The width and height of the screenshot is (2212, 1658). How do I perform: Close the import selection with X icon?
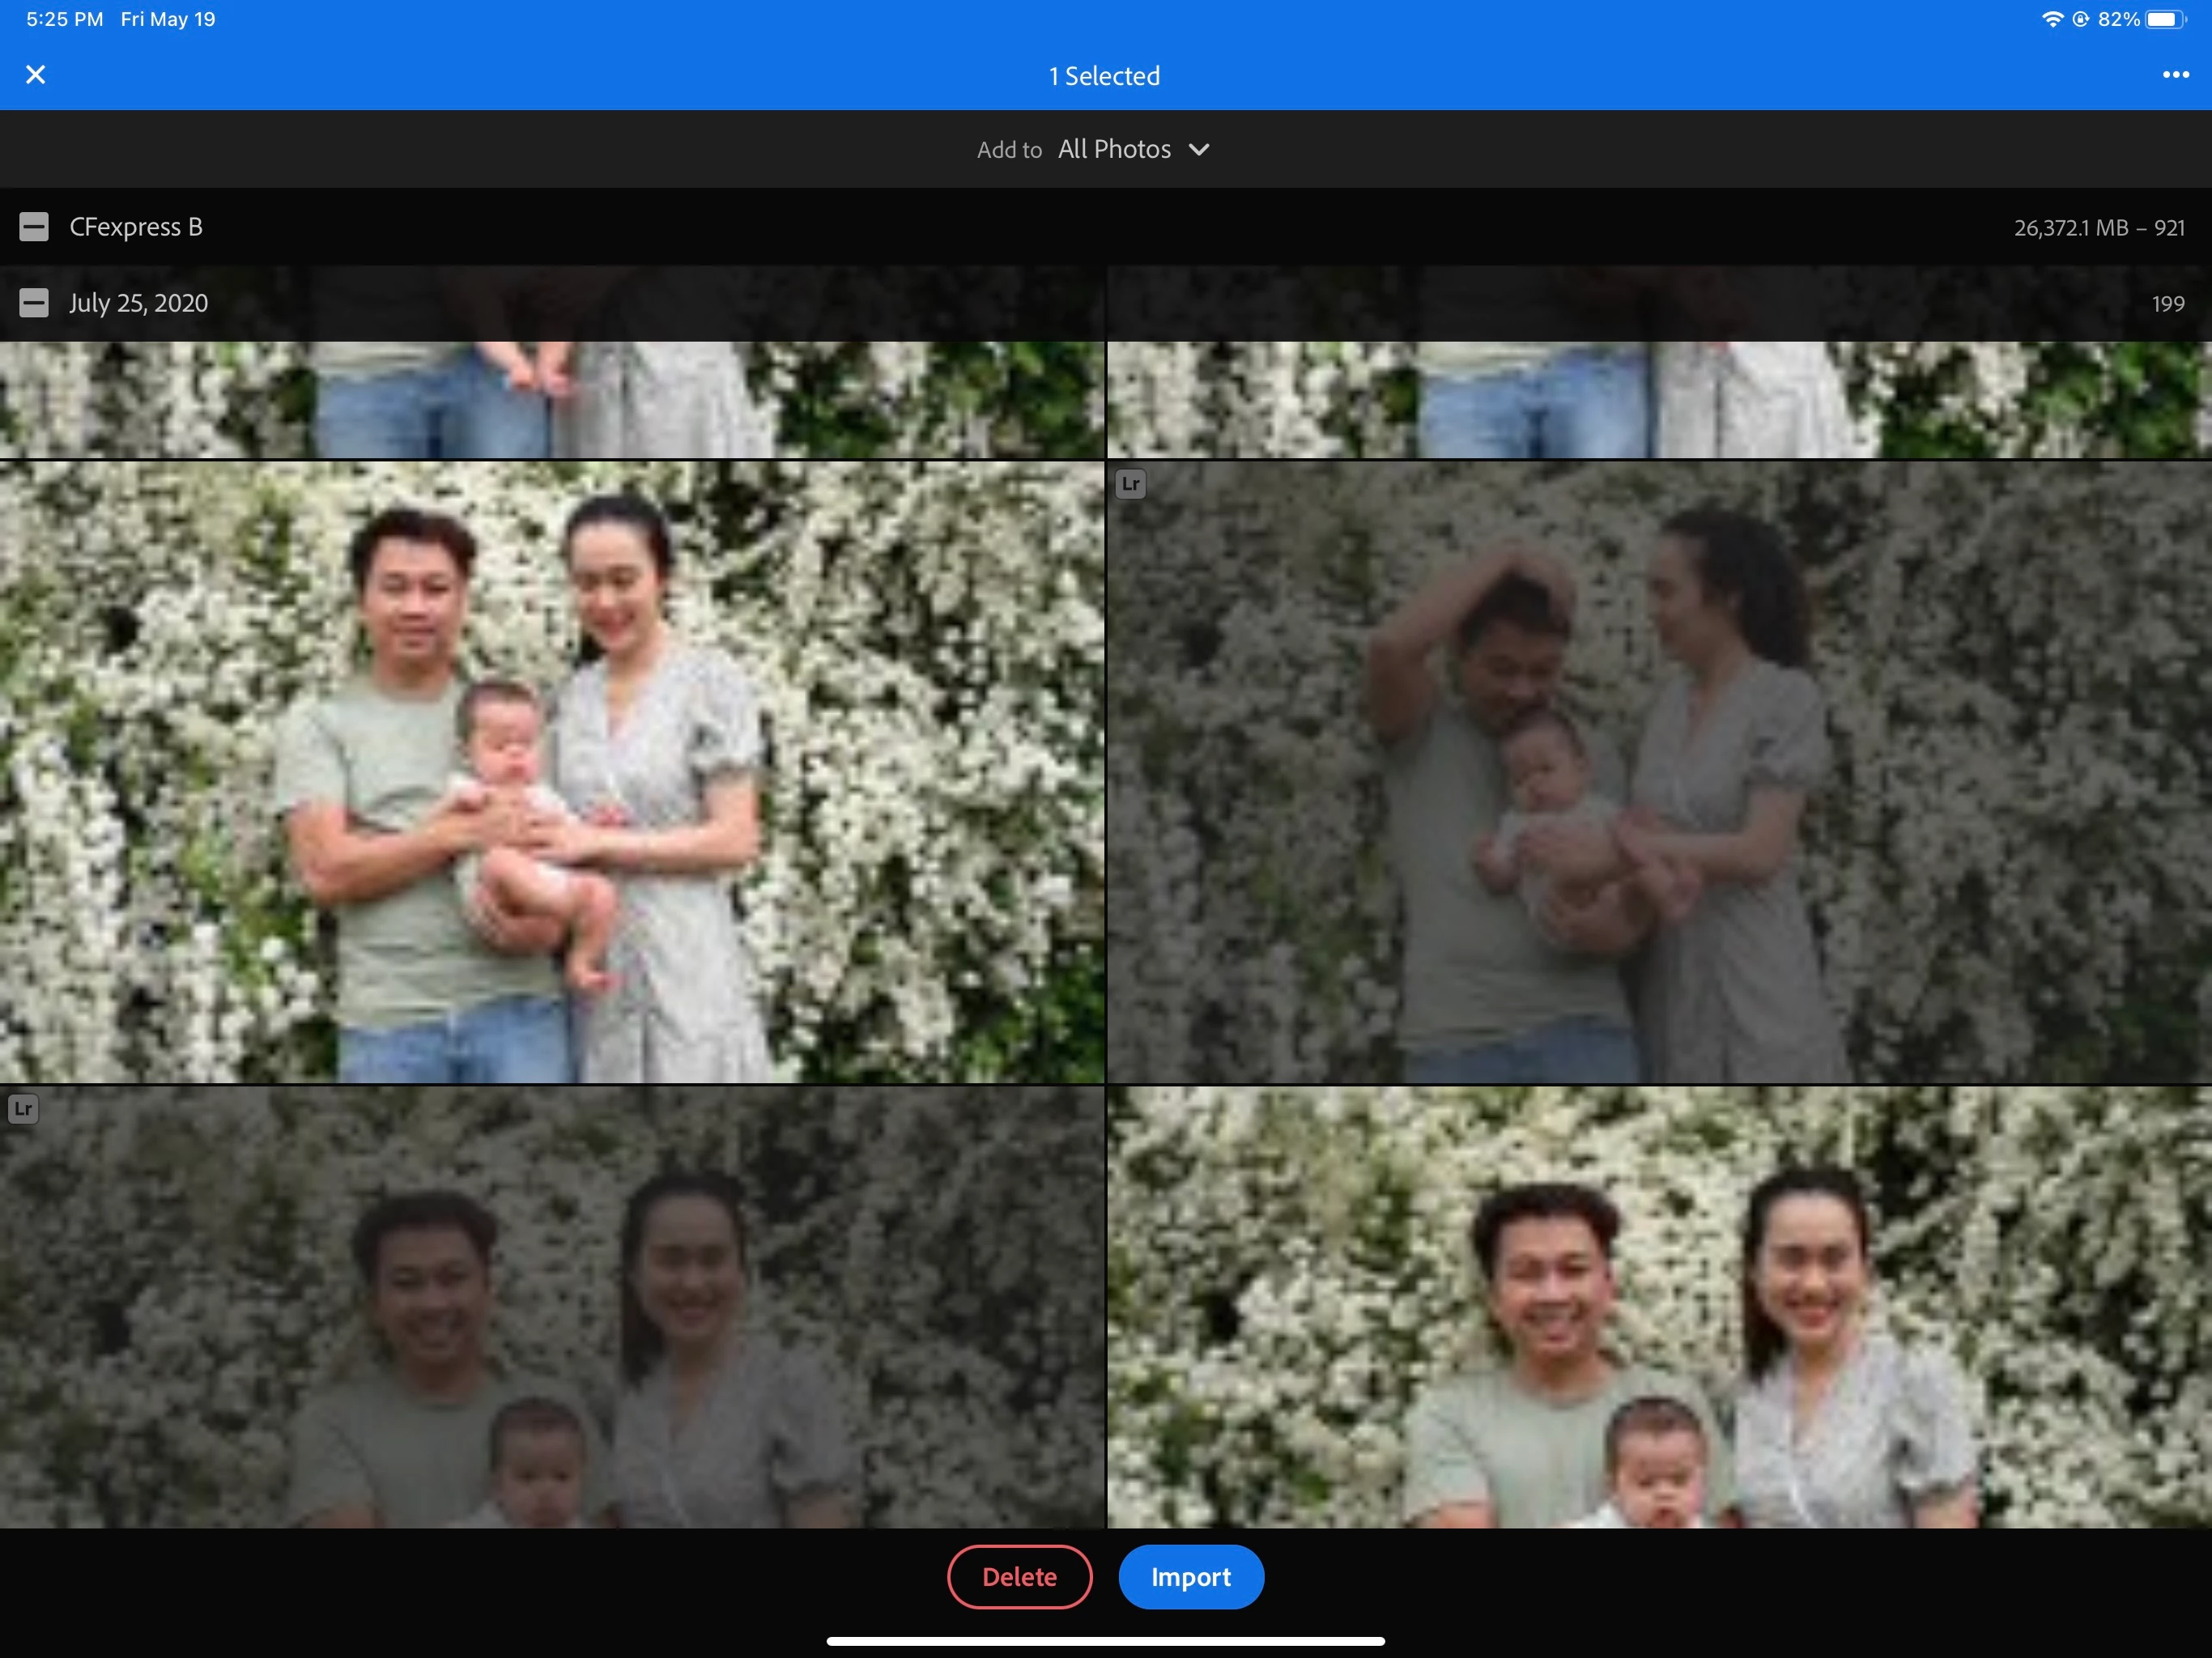36,75
